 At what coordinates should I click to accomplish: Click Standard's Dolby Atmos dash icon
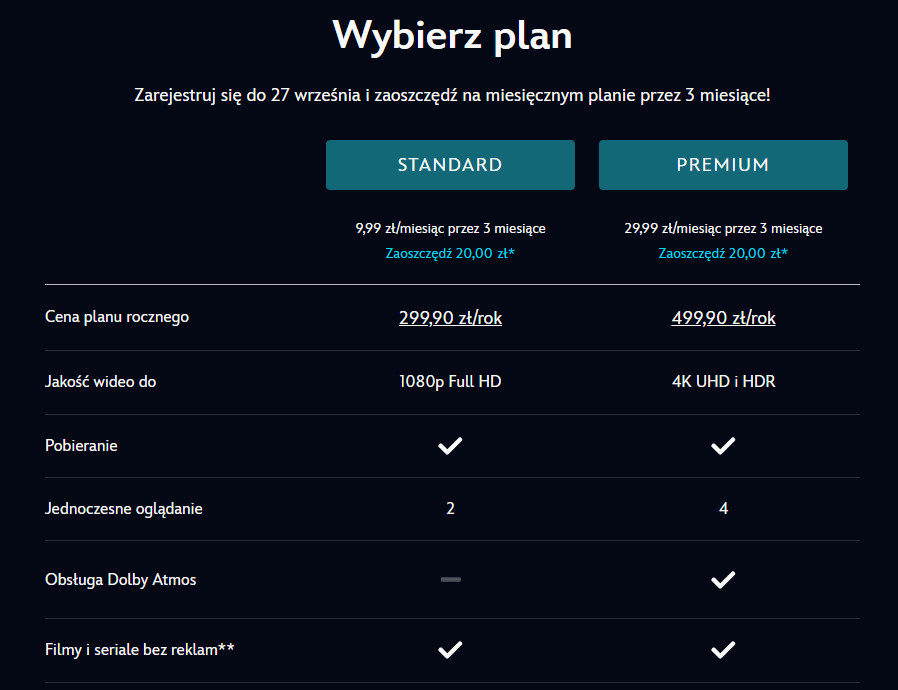[450, 579]
